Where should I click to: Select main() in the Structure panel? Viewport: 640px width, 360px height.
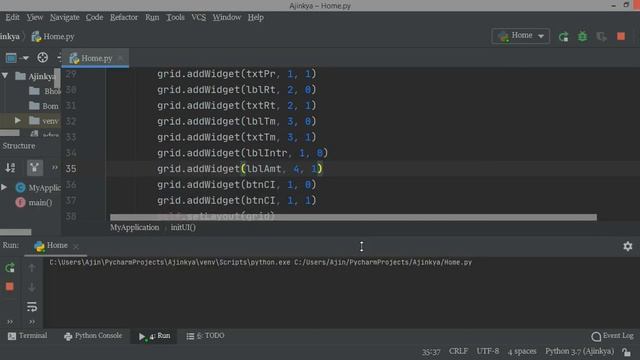tap(40, 202)
